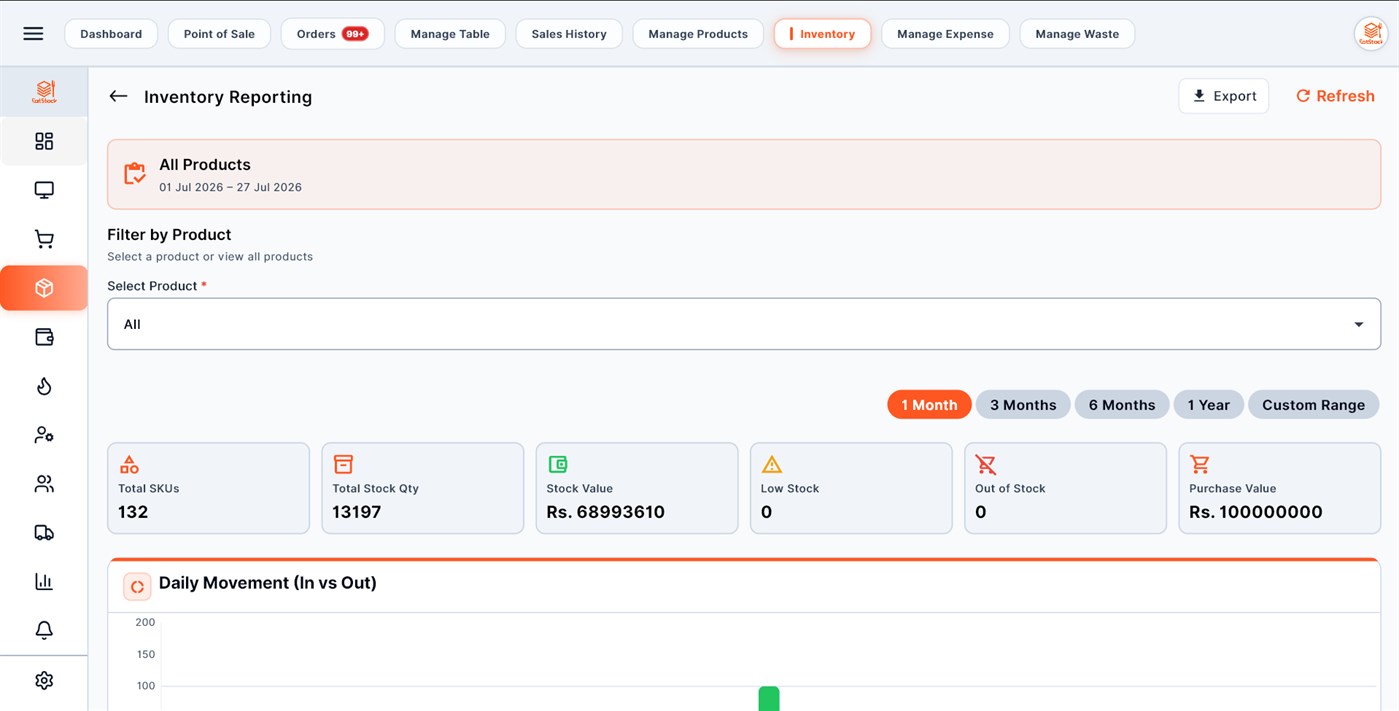Choose the Custom Range option

(x=1314, y=405)
